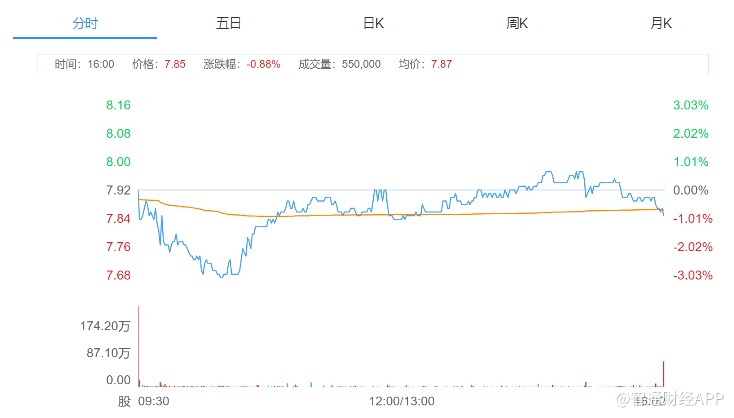Viewport: 734px width, 418px height.
Task: Click the 7.92 price axis label
Action: [x=118, y=190]
